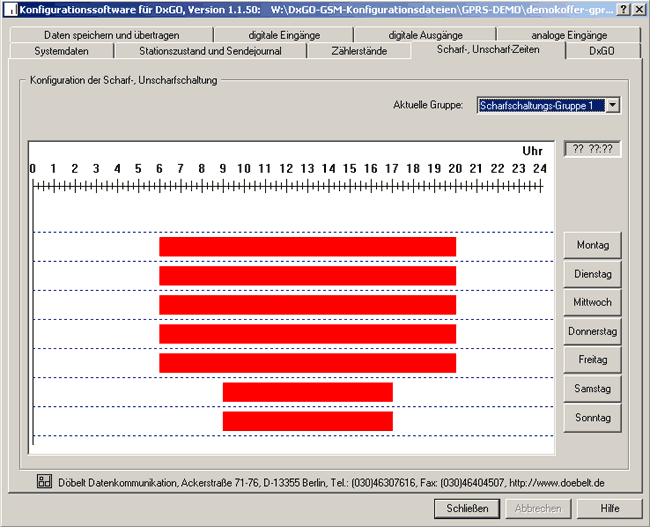Click the Döbelt logo icon in footer

tap(44, 481)
